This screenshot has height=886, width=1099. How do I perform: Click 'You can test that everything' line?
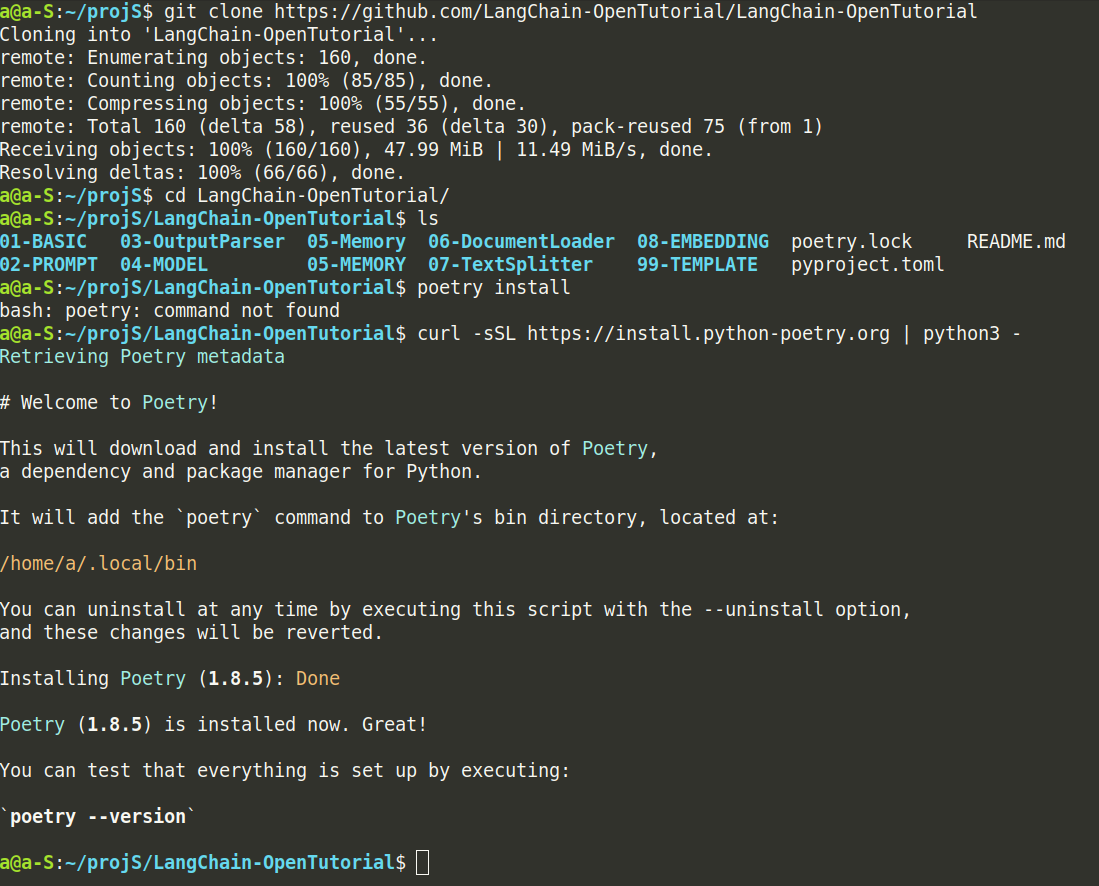(x=285, y=770)
